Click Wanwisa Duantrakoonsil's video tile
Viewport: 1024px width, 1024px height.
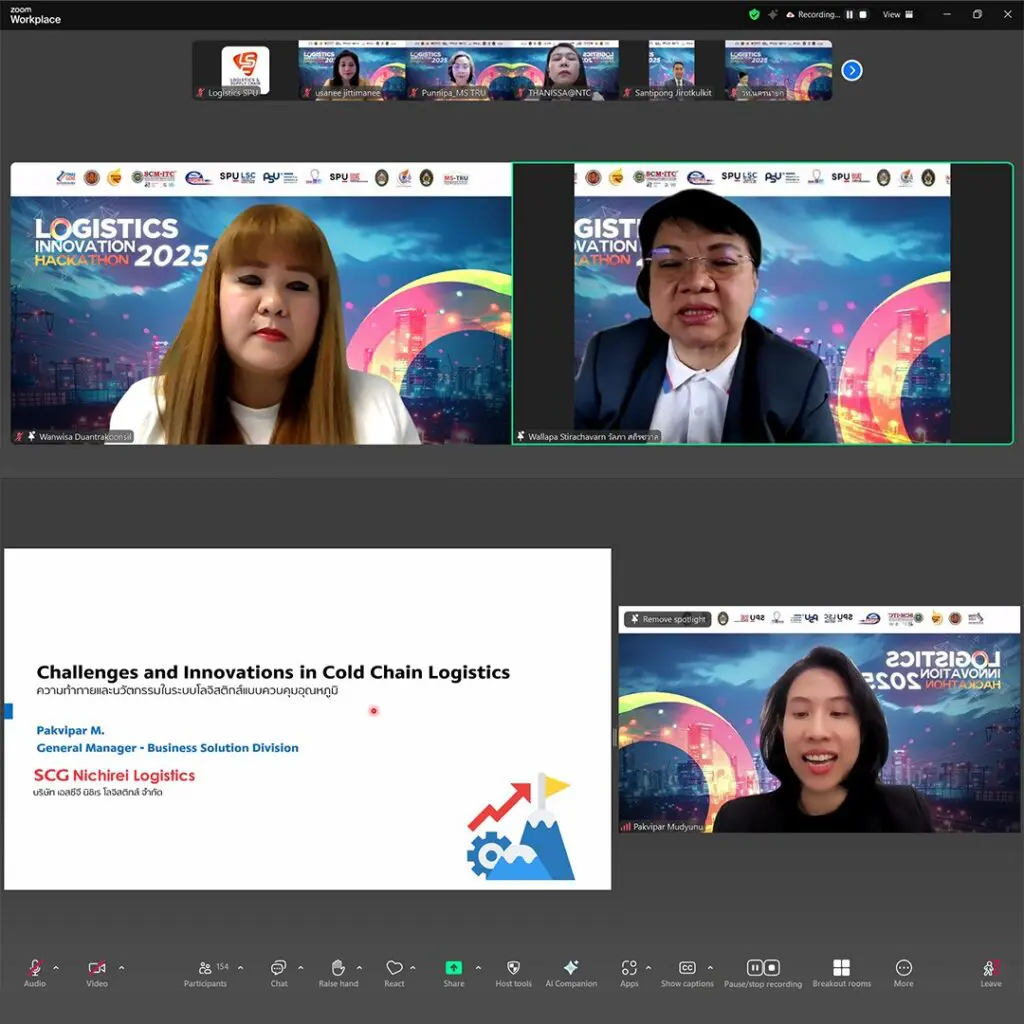click(261, 304)
